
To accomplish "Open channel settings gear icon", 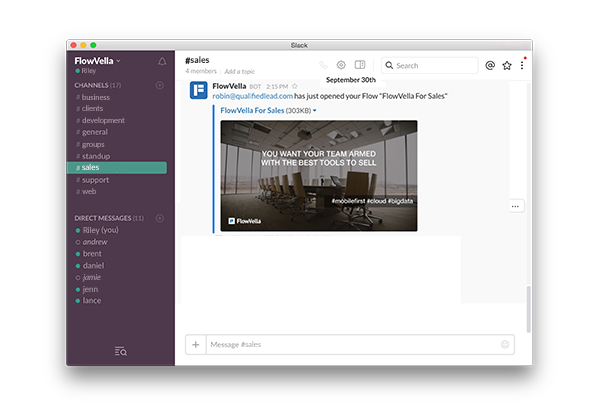I will [341, 65].
